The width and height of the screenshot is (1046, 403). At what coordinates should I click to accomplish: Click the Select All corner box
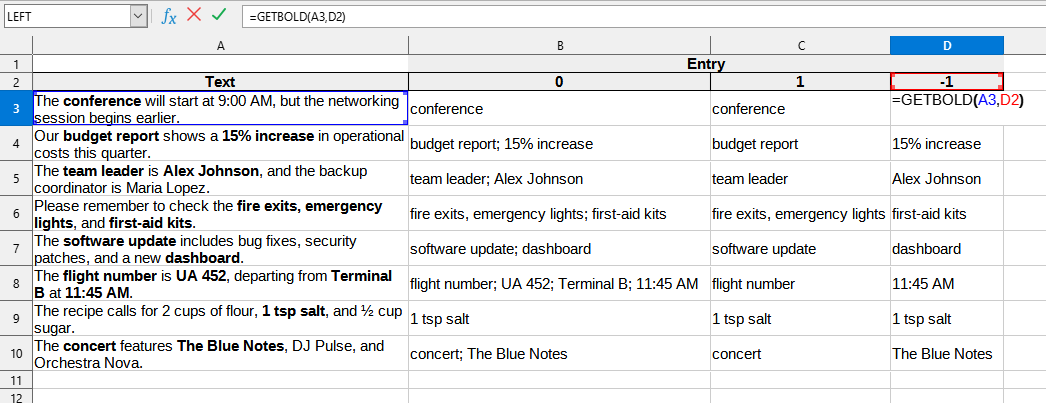click(x=16, y=46)
